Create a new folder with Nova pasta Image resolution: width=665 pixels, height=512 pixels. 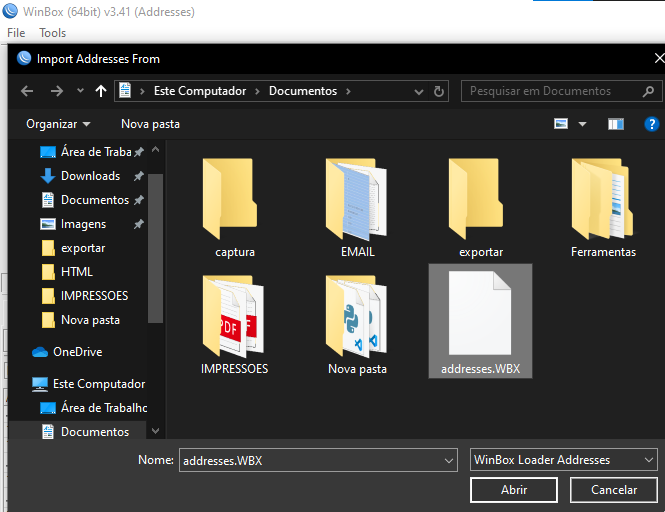click(150, 124)
